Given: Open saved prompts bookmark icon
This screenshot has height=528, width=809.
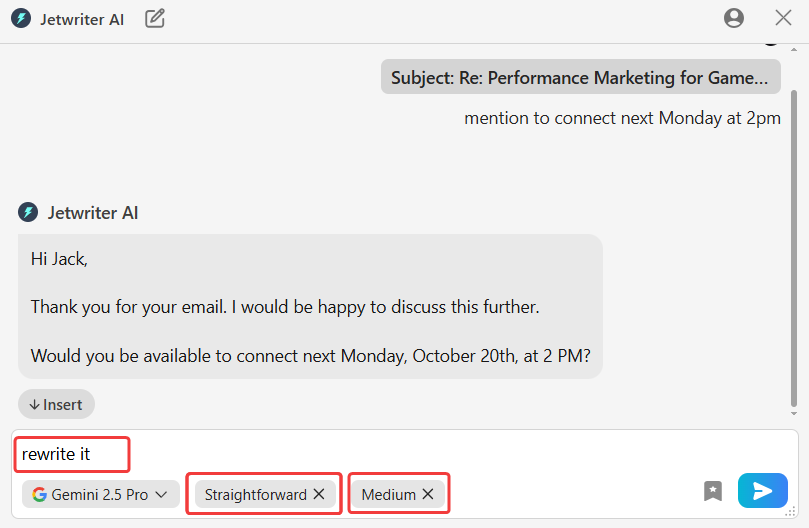Looking at the screenshot, I should (713, 491).
